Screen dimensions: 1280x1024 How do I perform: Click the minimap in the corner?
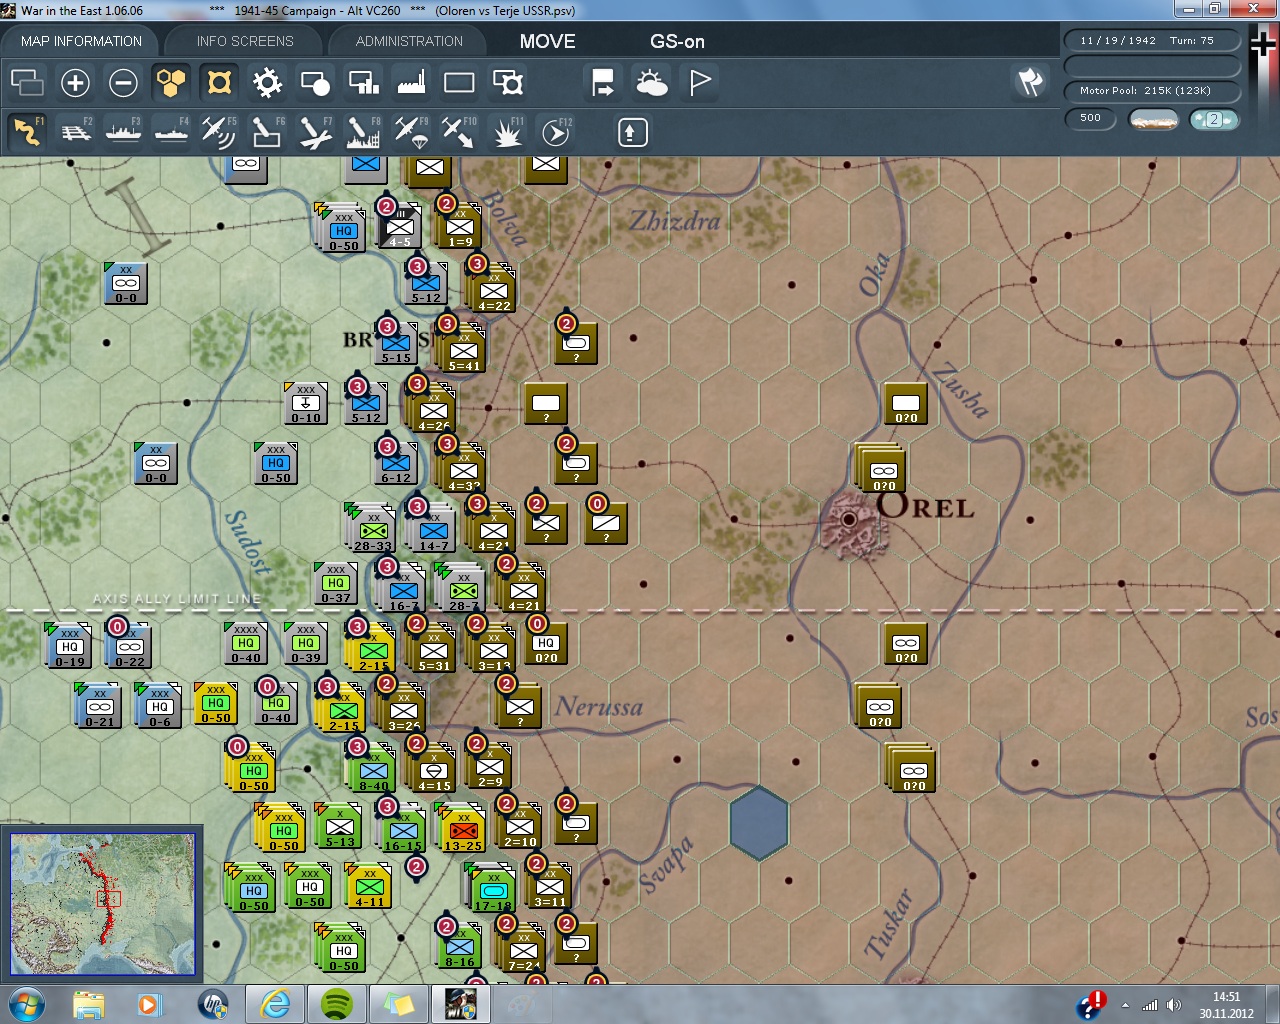[x=102, y=903]
